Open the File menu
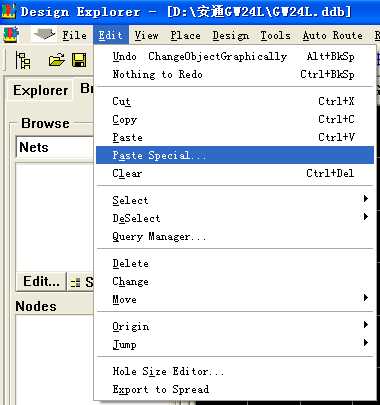The width and height of the screenshot is (380, 405). click(74, 35)
